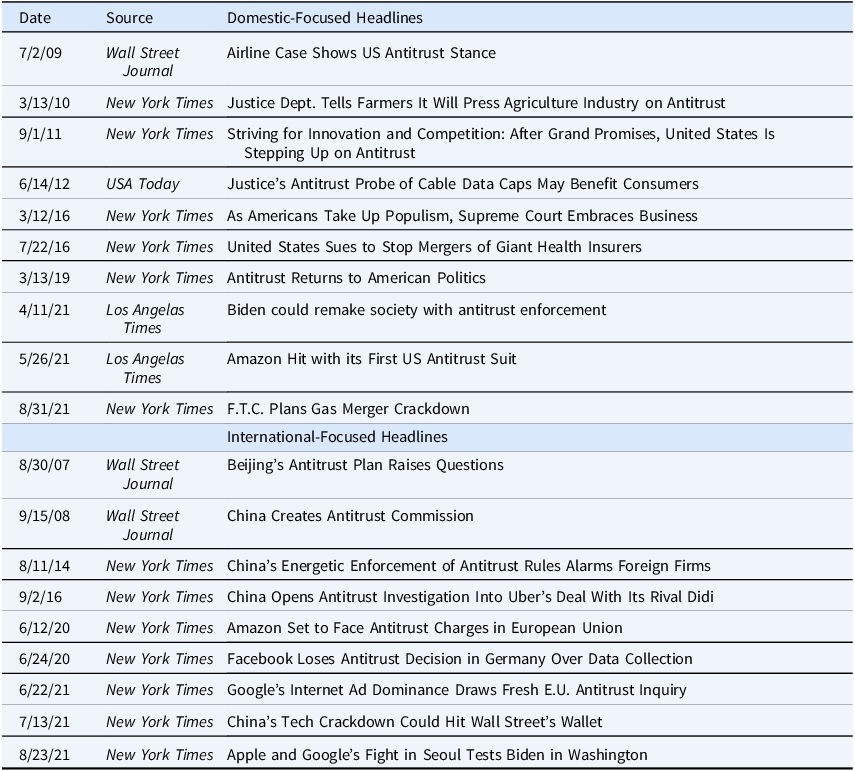Click the "Source" column header
The height and width of the screenshot is (771, 855).
pyautogui.click(x=129, y=18)
